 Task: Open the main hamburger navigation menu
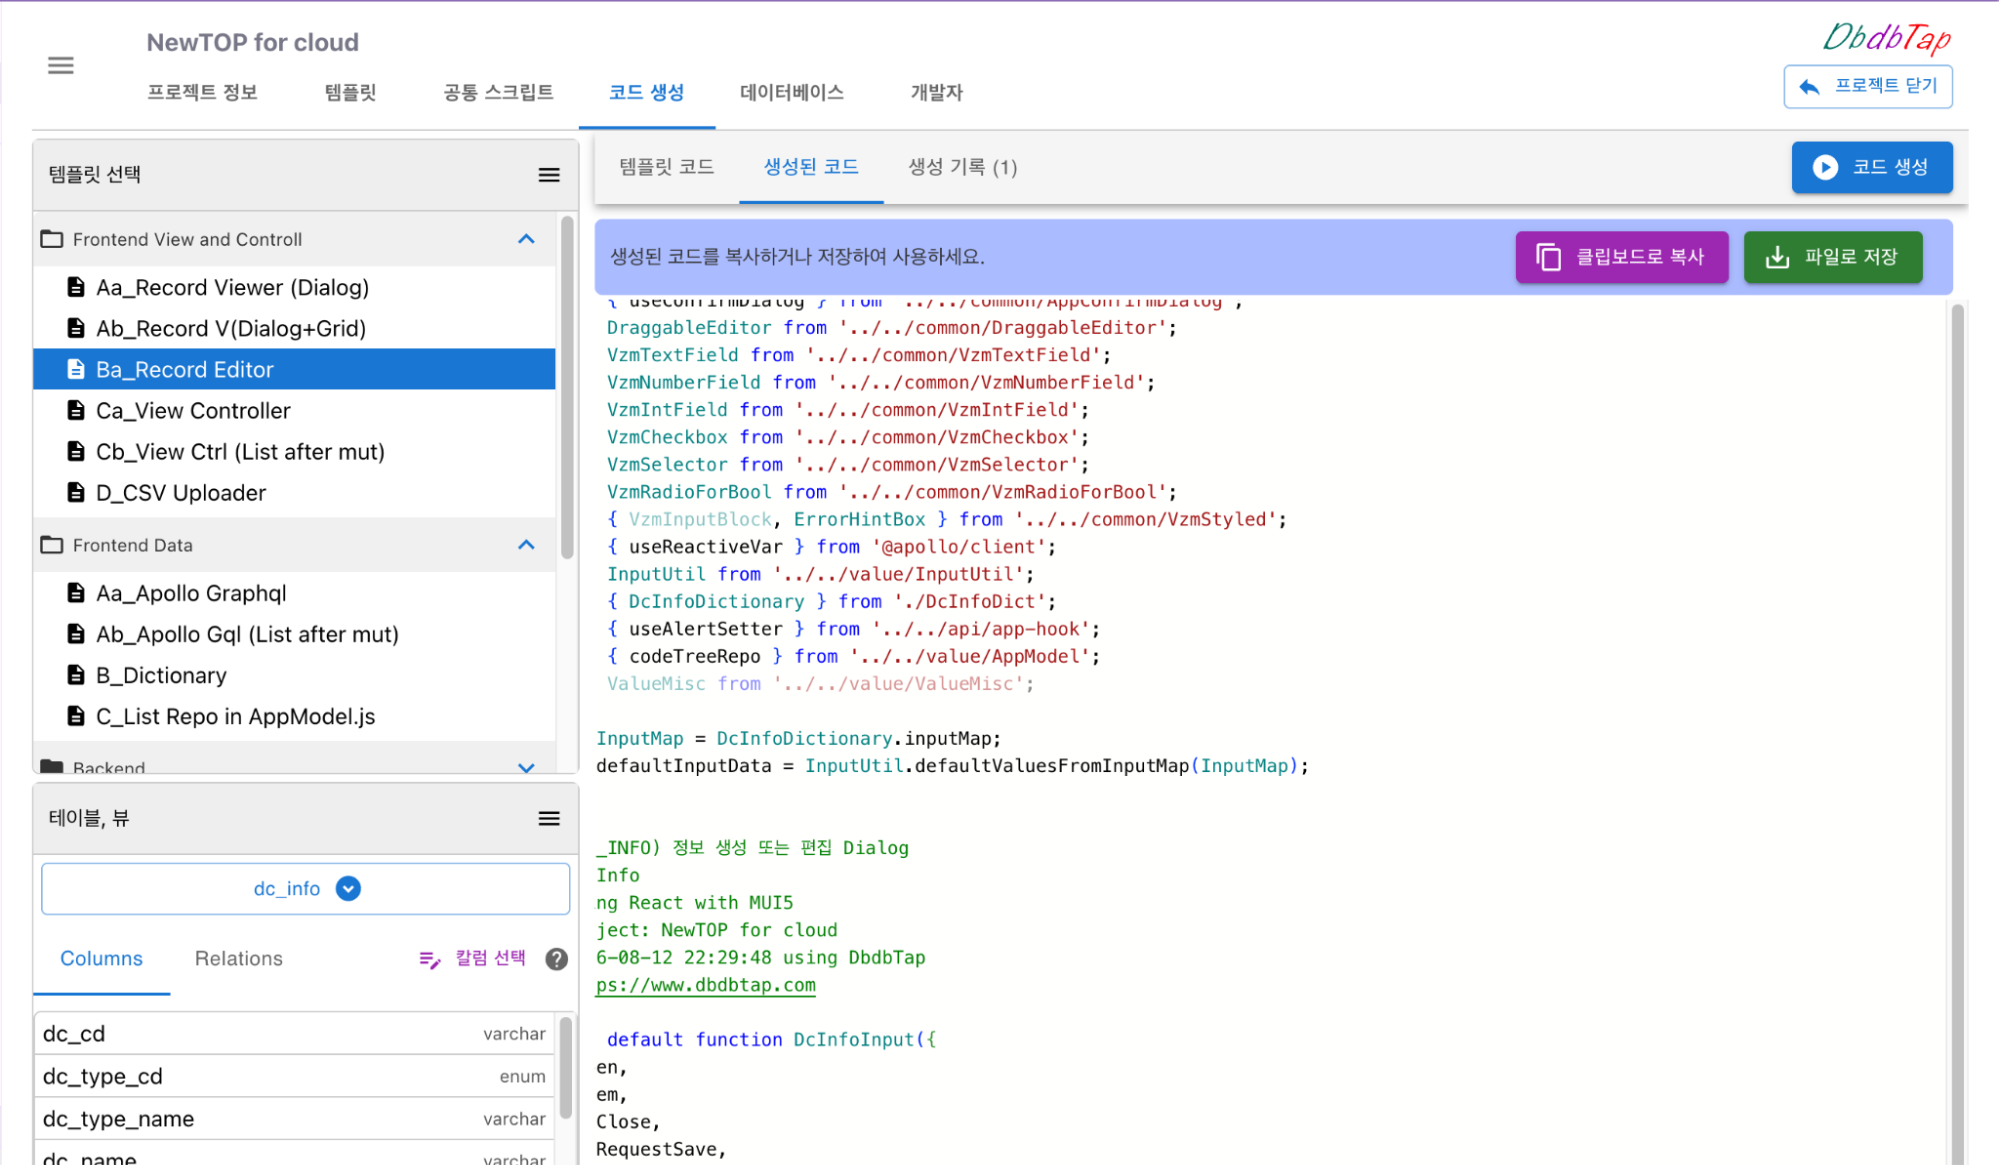click(61, 66)
